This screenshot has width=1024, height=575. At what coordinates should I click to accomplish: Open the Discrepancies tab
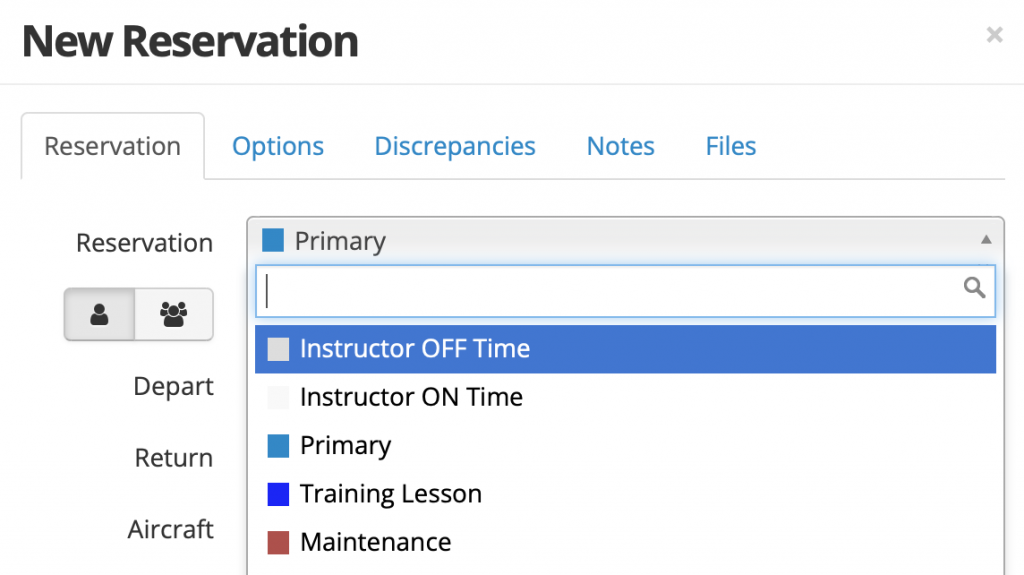tap(455, 146)
